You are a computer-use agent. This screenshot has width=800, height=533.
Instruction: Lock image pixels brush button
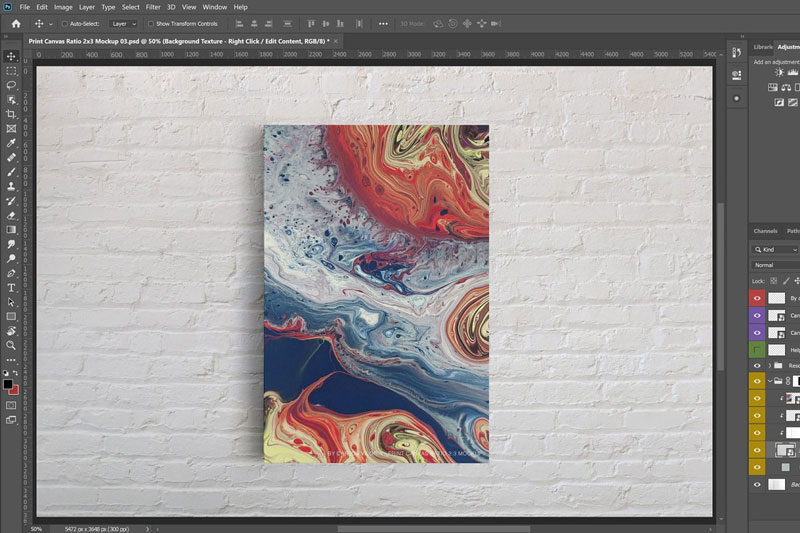click(x=786, y=281)
